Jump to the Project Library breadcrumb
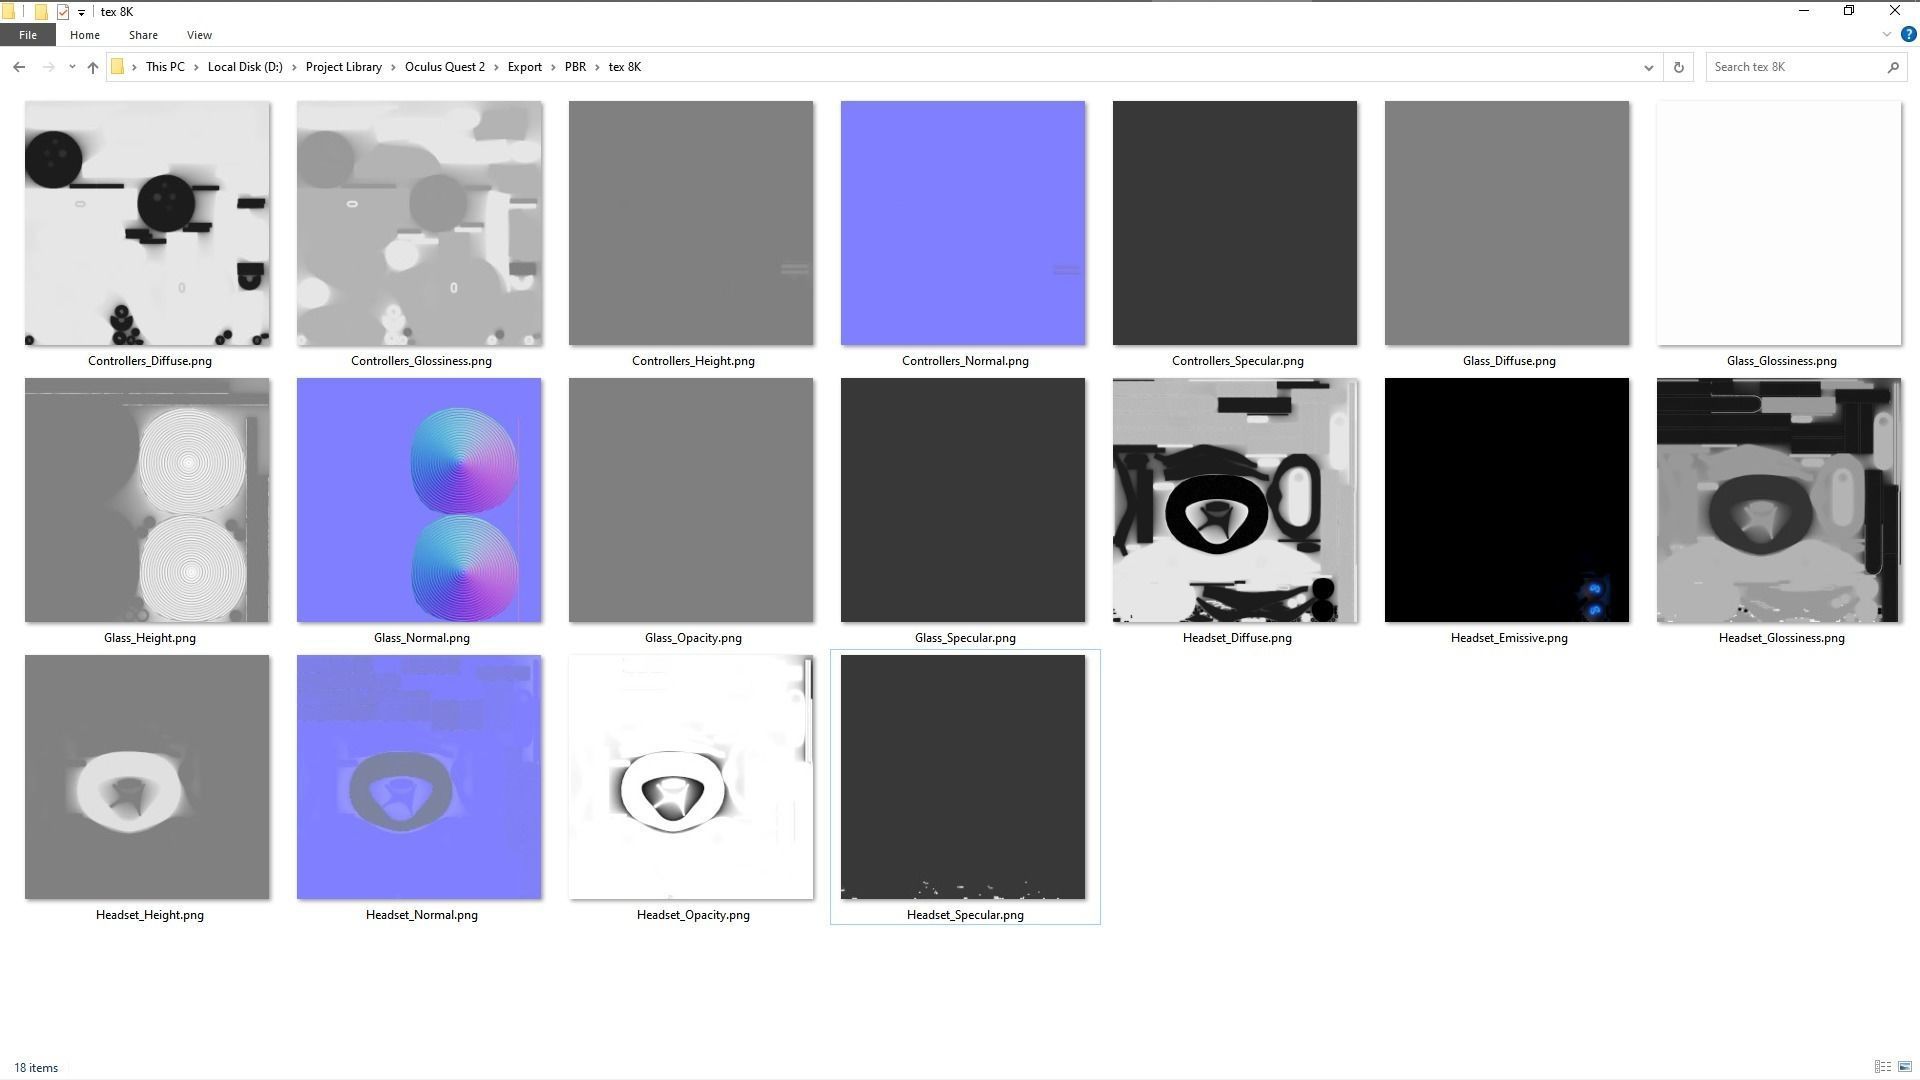Screen dimensions: 1920x1080 click(343, 67)
